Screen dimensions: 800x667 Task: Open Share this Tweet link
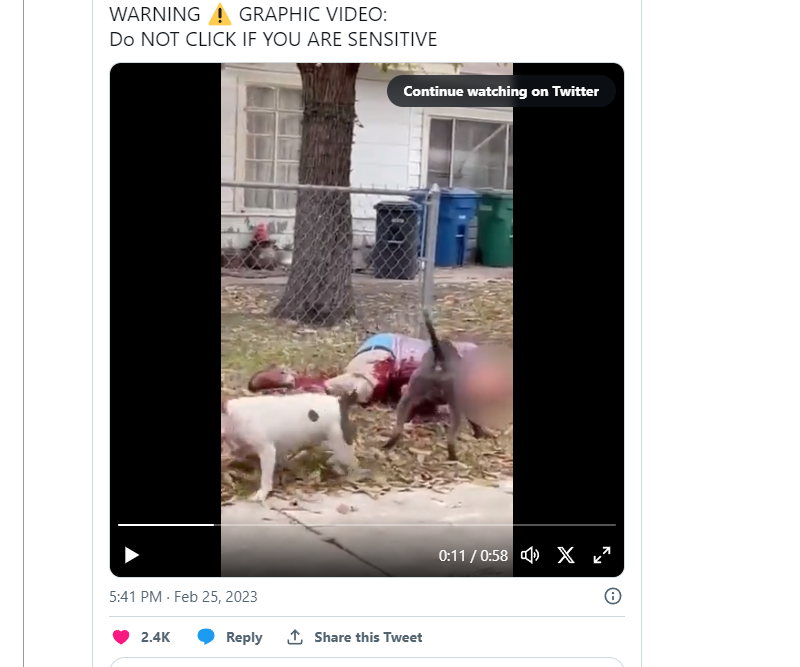tap(368, 637)
